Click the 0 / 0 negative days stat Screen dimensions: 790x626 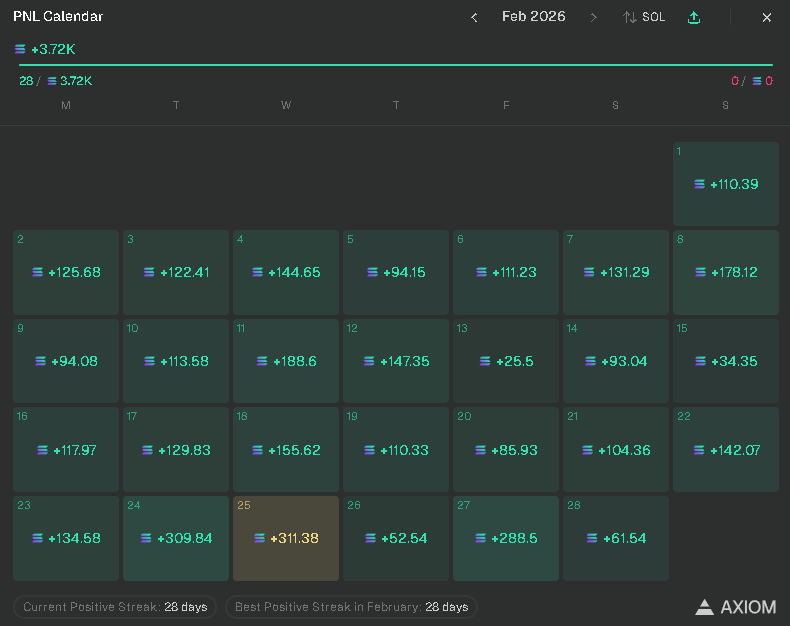[752, 81]
